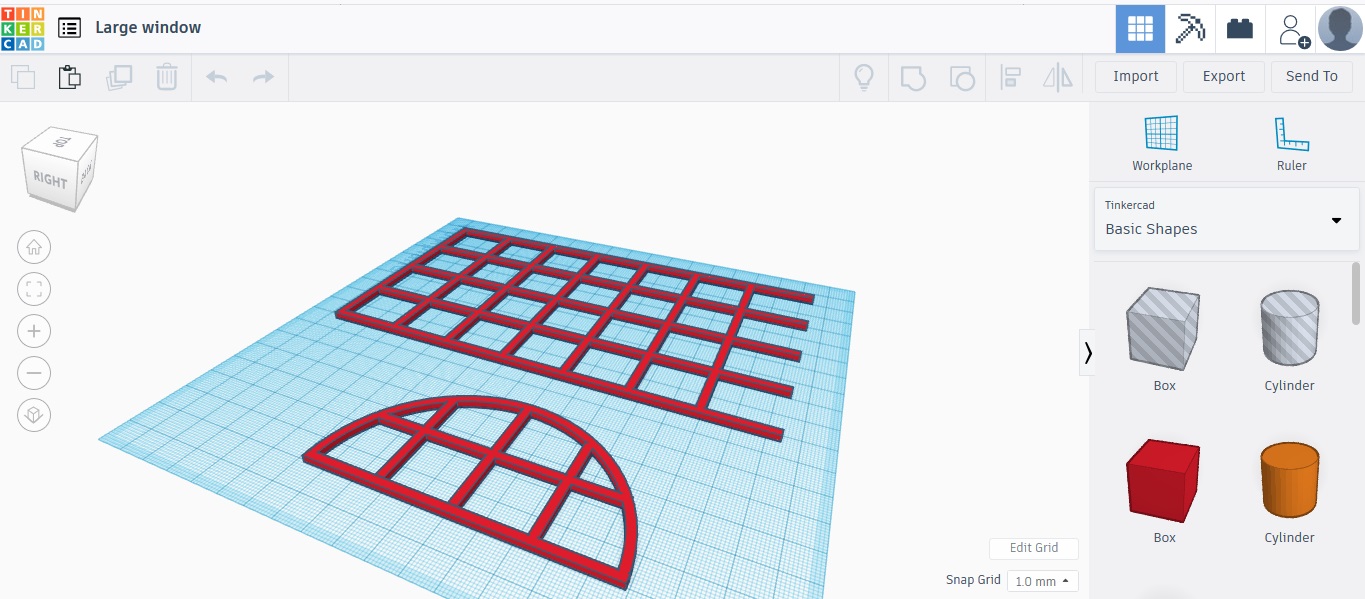This screenshot has width=1365, height=599.
Task: Click the Fit all in view button
Action: coord(34,289)
